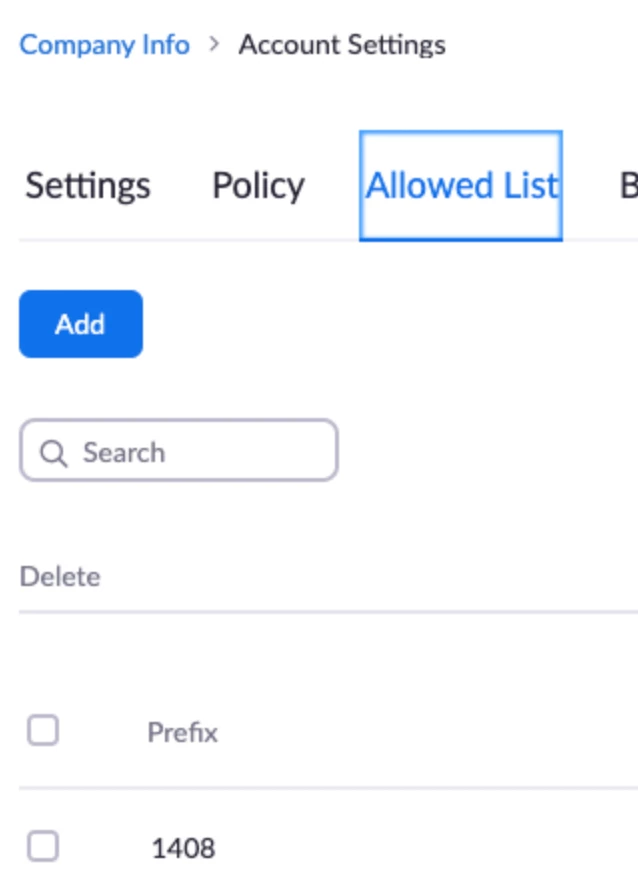Click the blue-outlined Allowed List tab

pos(461,186)
